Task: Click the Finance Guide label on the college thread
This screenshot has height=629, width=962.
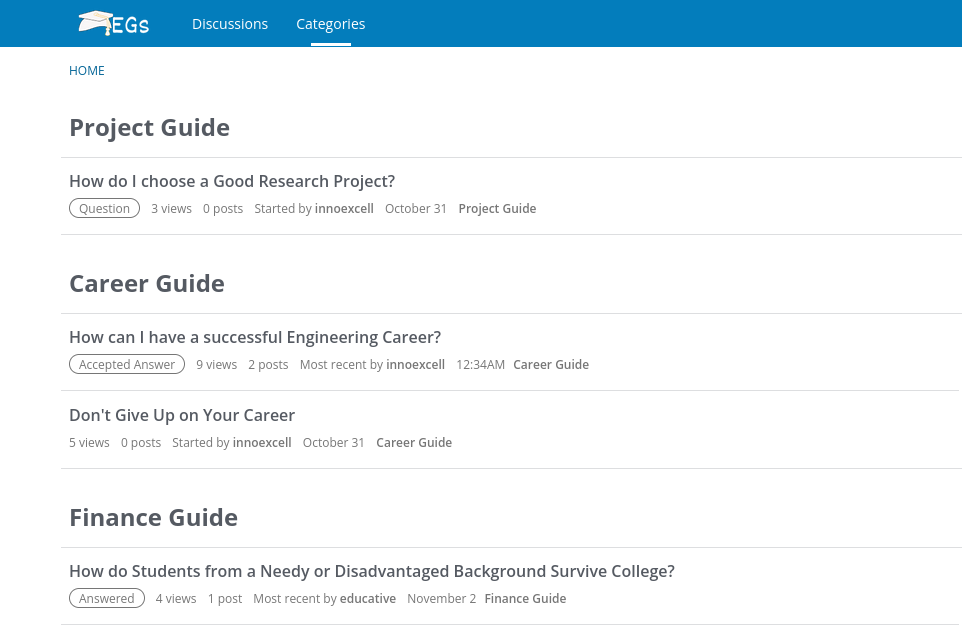Action: point(525,598)
